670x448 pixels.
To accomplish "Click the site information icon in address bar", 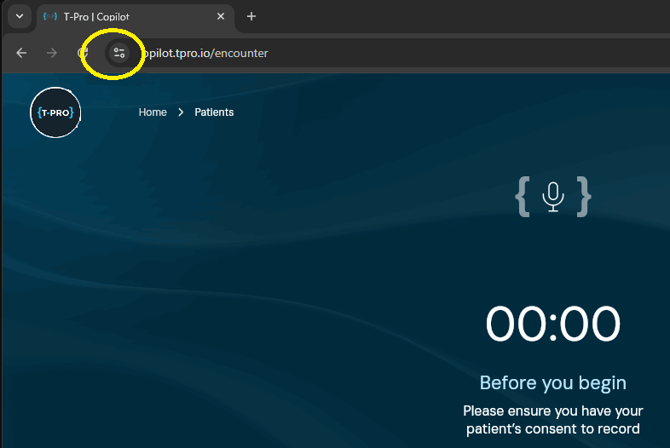I will [119, 53].
